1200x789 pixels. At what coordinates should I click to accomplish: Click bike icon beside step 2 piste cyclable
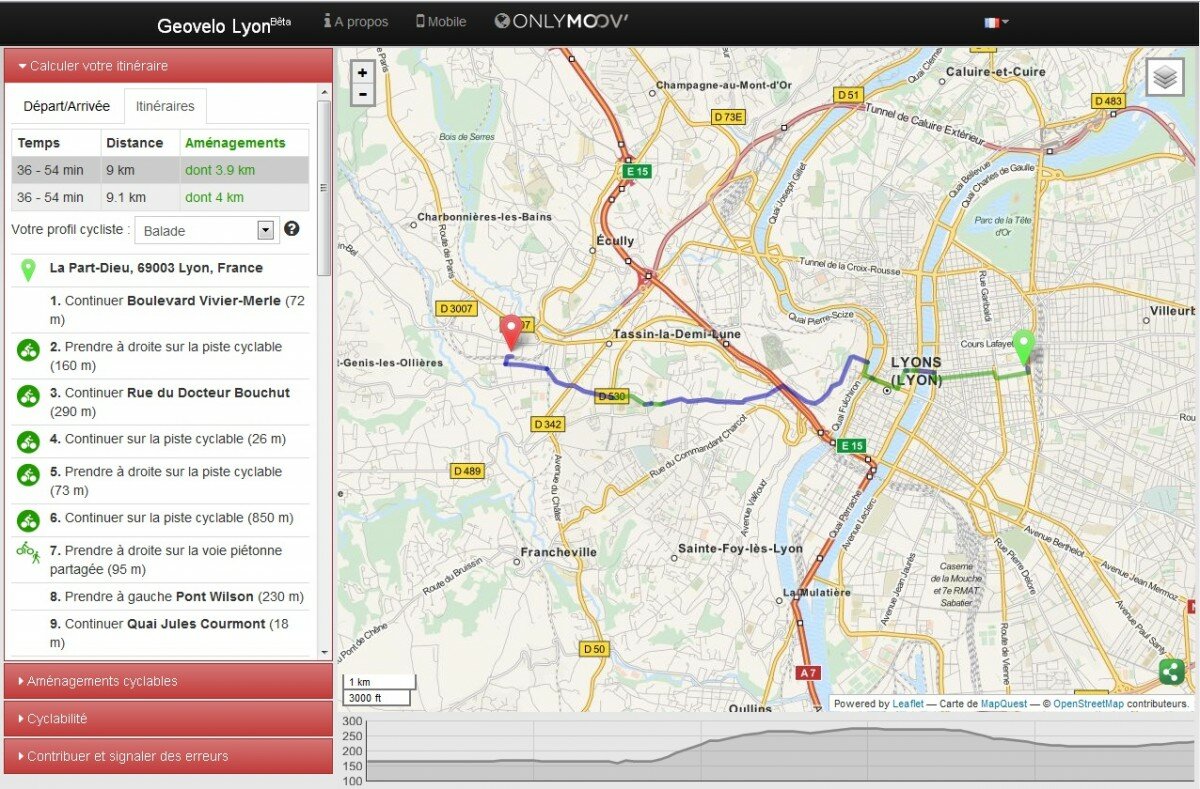pyautogui.click(x=28, y=350)
